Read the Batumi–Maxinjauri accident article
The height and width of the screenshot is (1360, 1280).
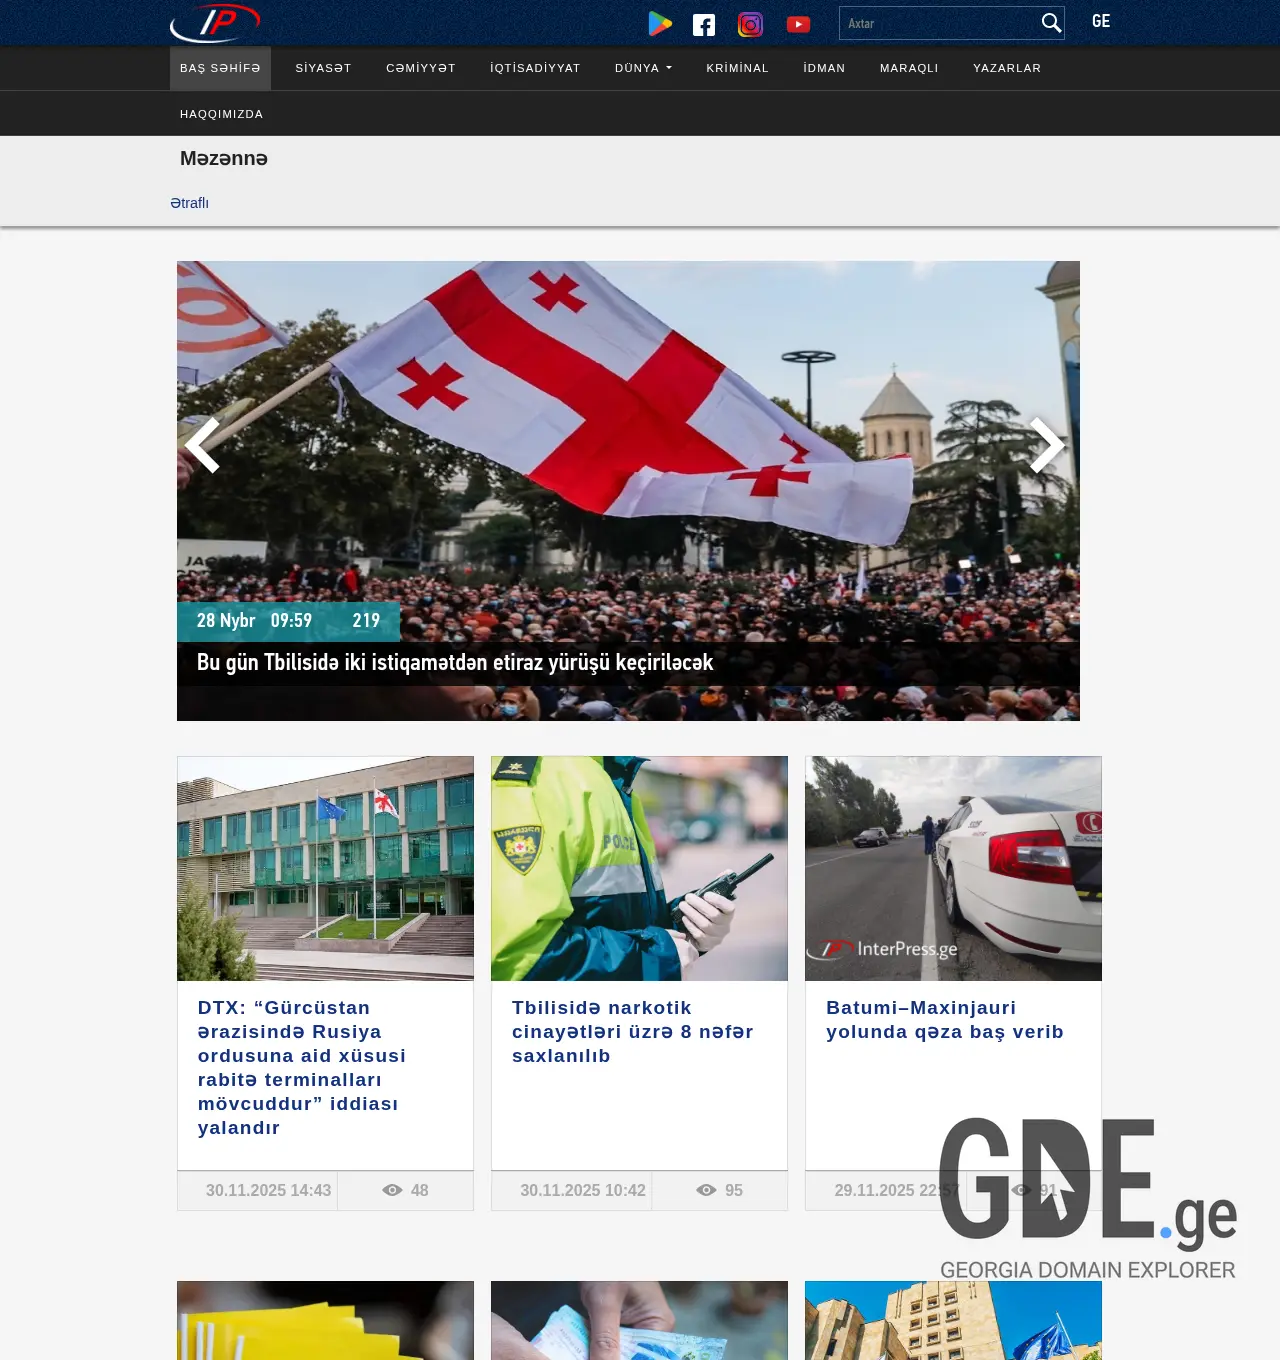(x=944, y=1020)
